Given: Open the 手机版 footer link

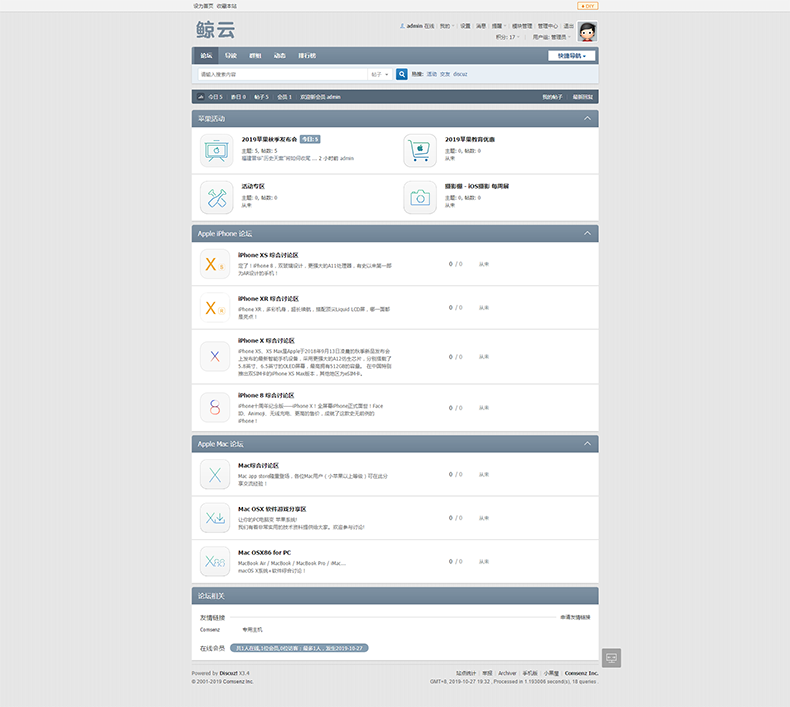Looking at the screenshot, I should click(530, 673).
